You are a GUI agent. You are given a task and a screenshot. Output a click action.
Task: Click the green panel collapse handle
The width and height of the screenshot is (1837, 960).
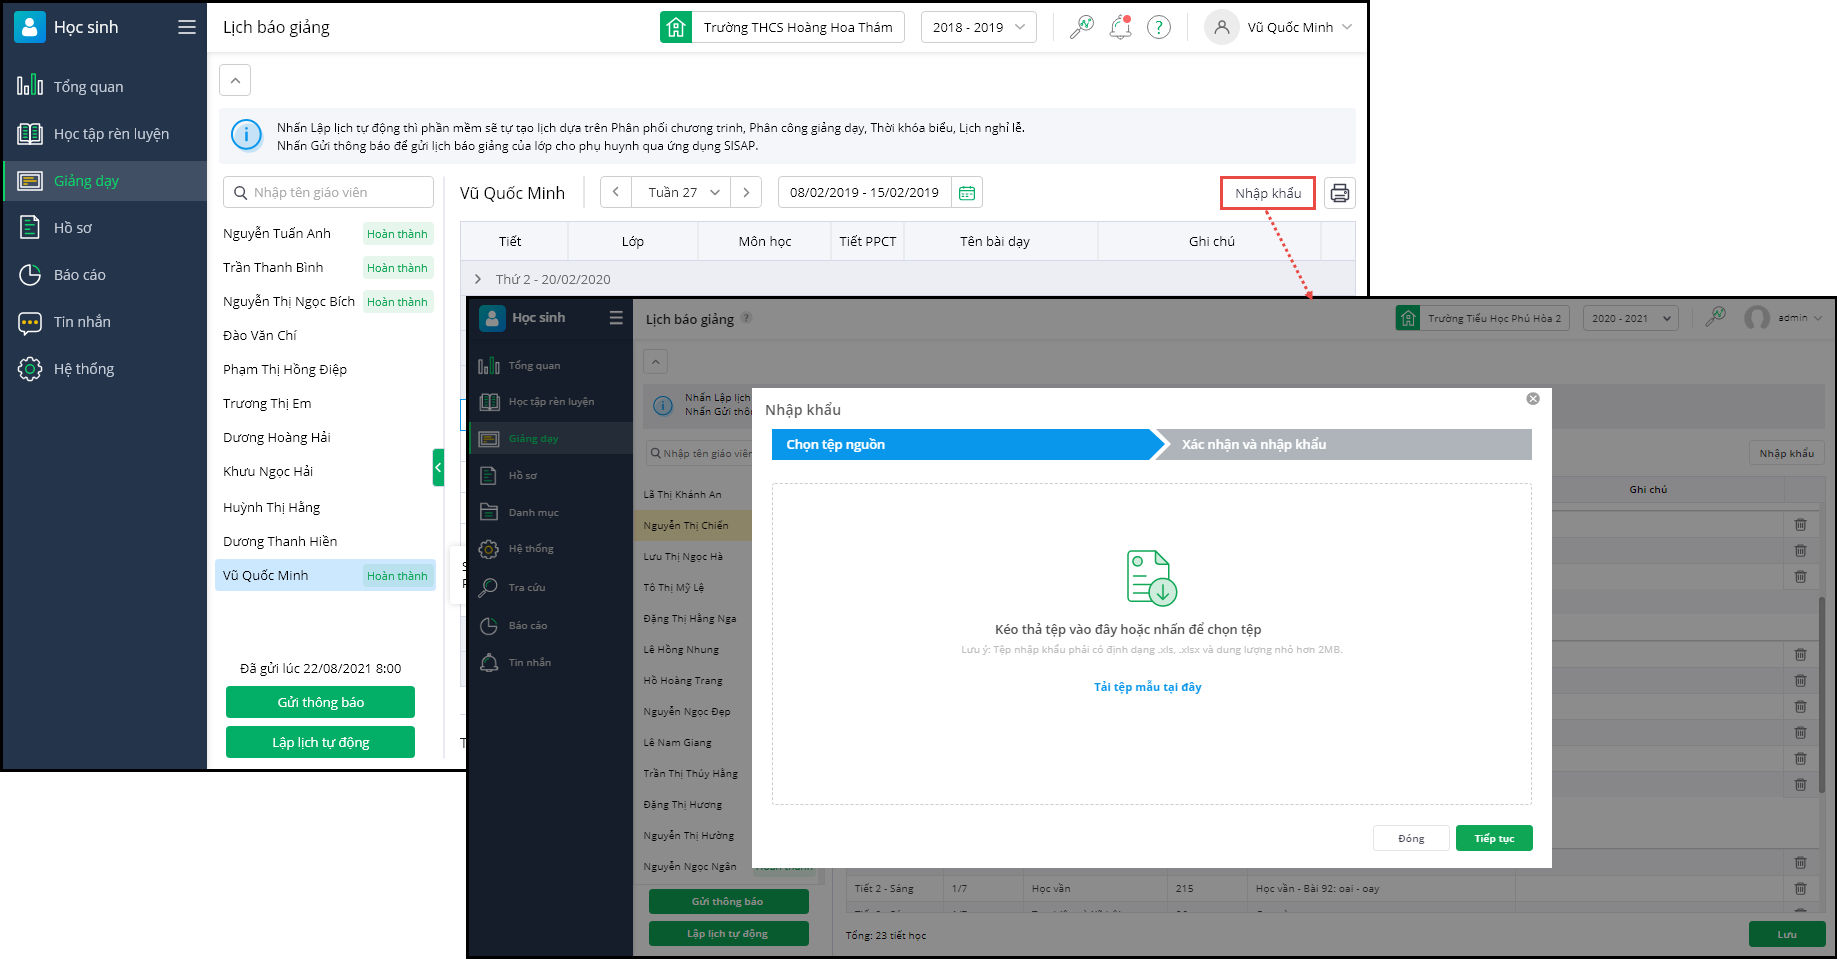(438, 468)
